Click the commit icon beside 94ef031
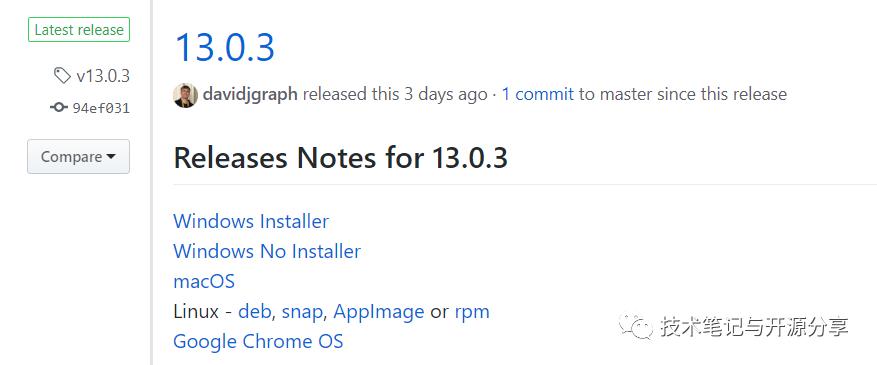The height and width of the screenshot is (365, 877). tap(58, 107)
